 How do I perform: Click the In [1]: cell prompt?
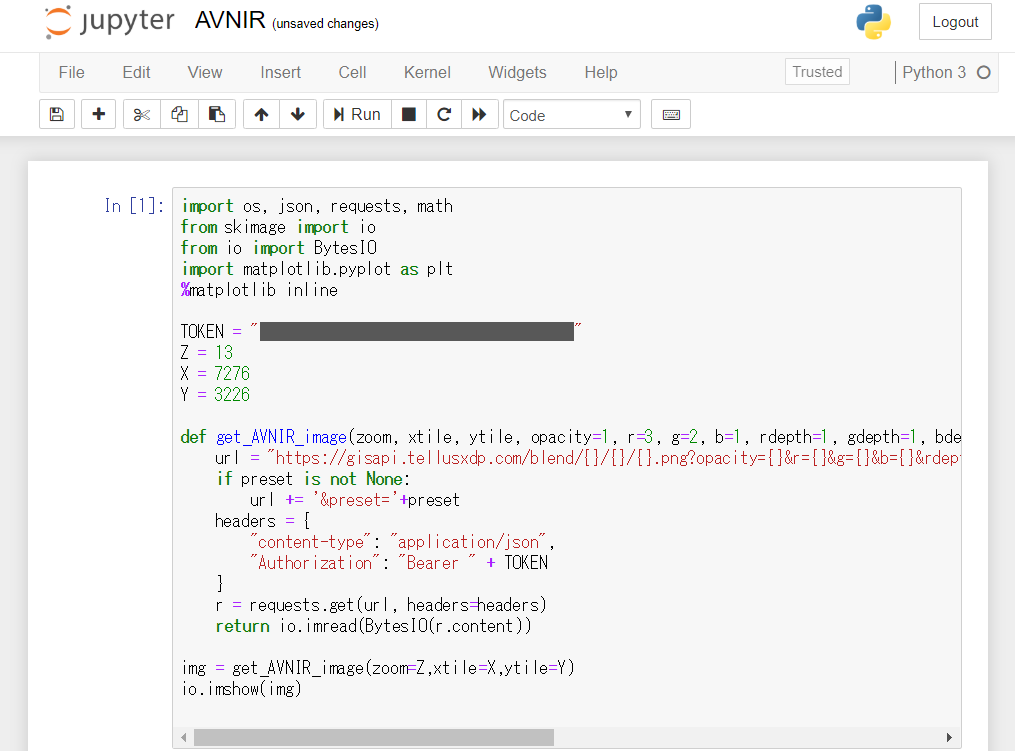click(134, 206)
